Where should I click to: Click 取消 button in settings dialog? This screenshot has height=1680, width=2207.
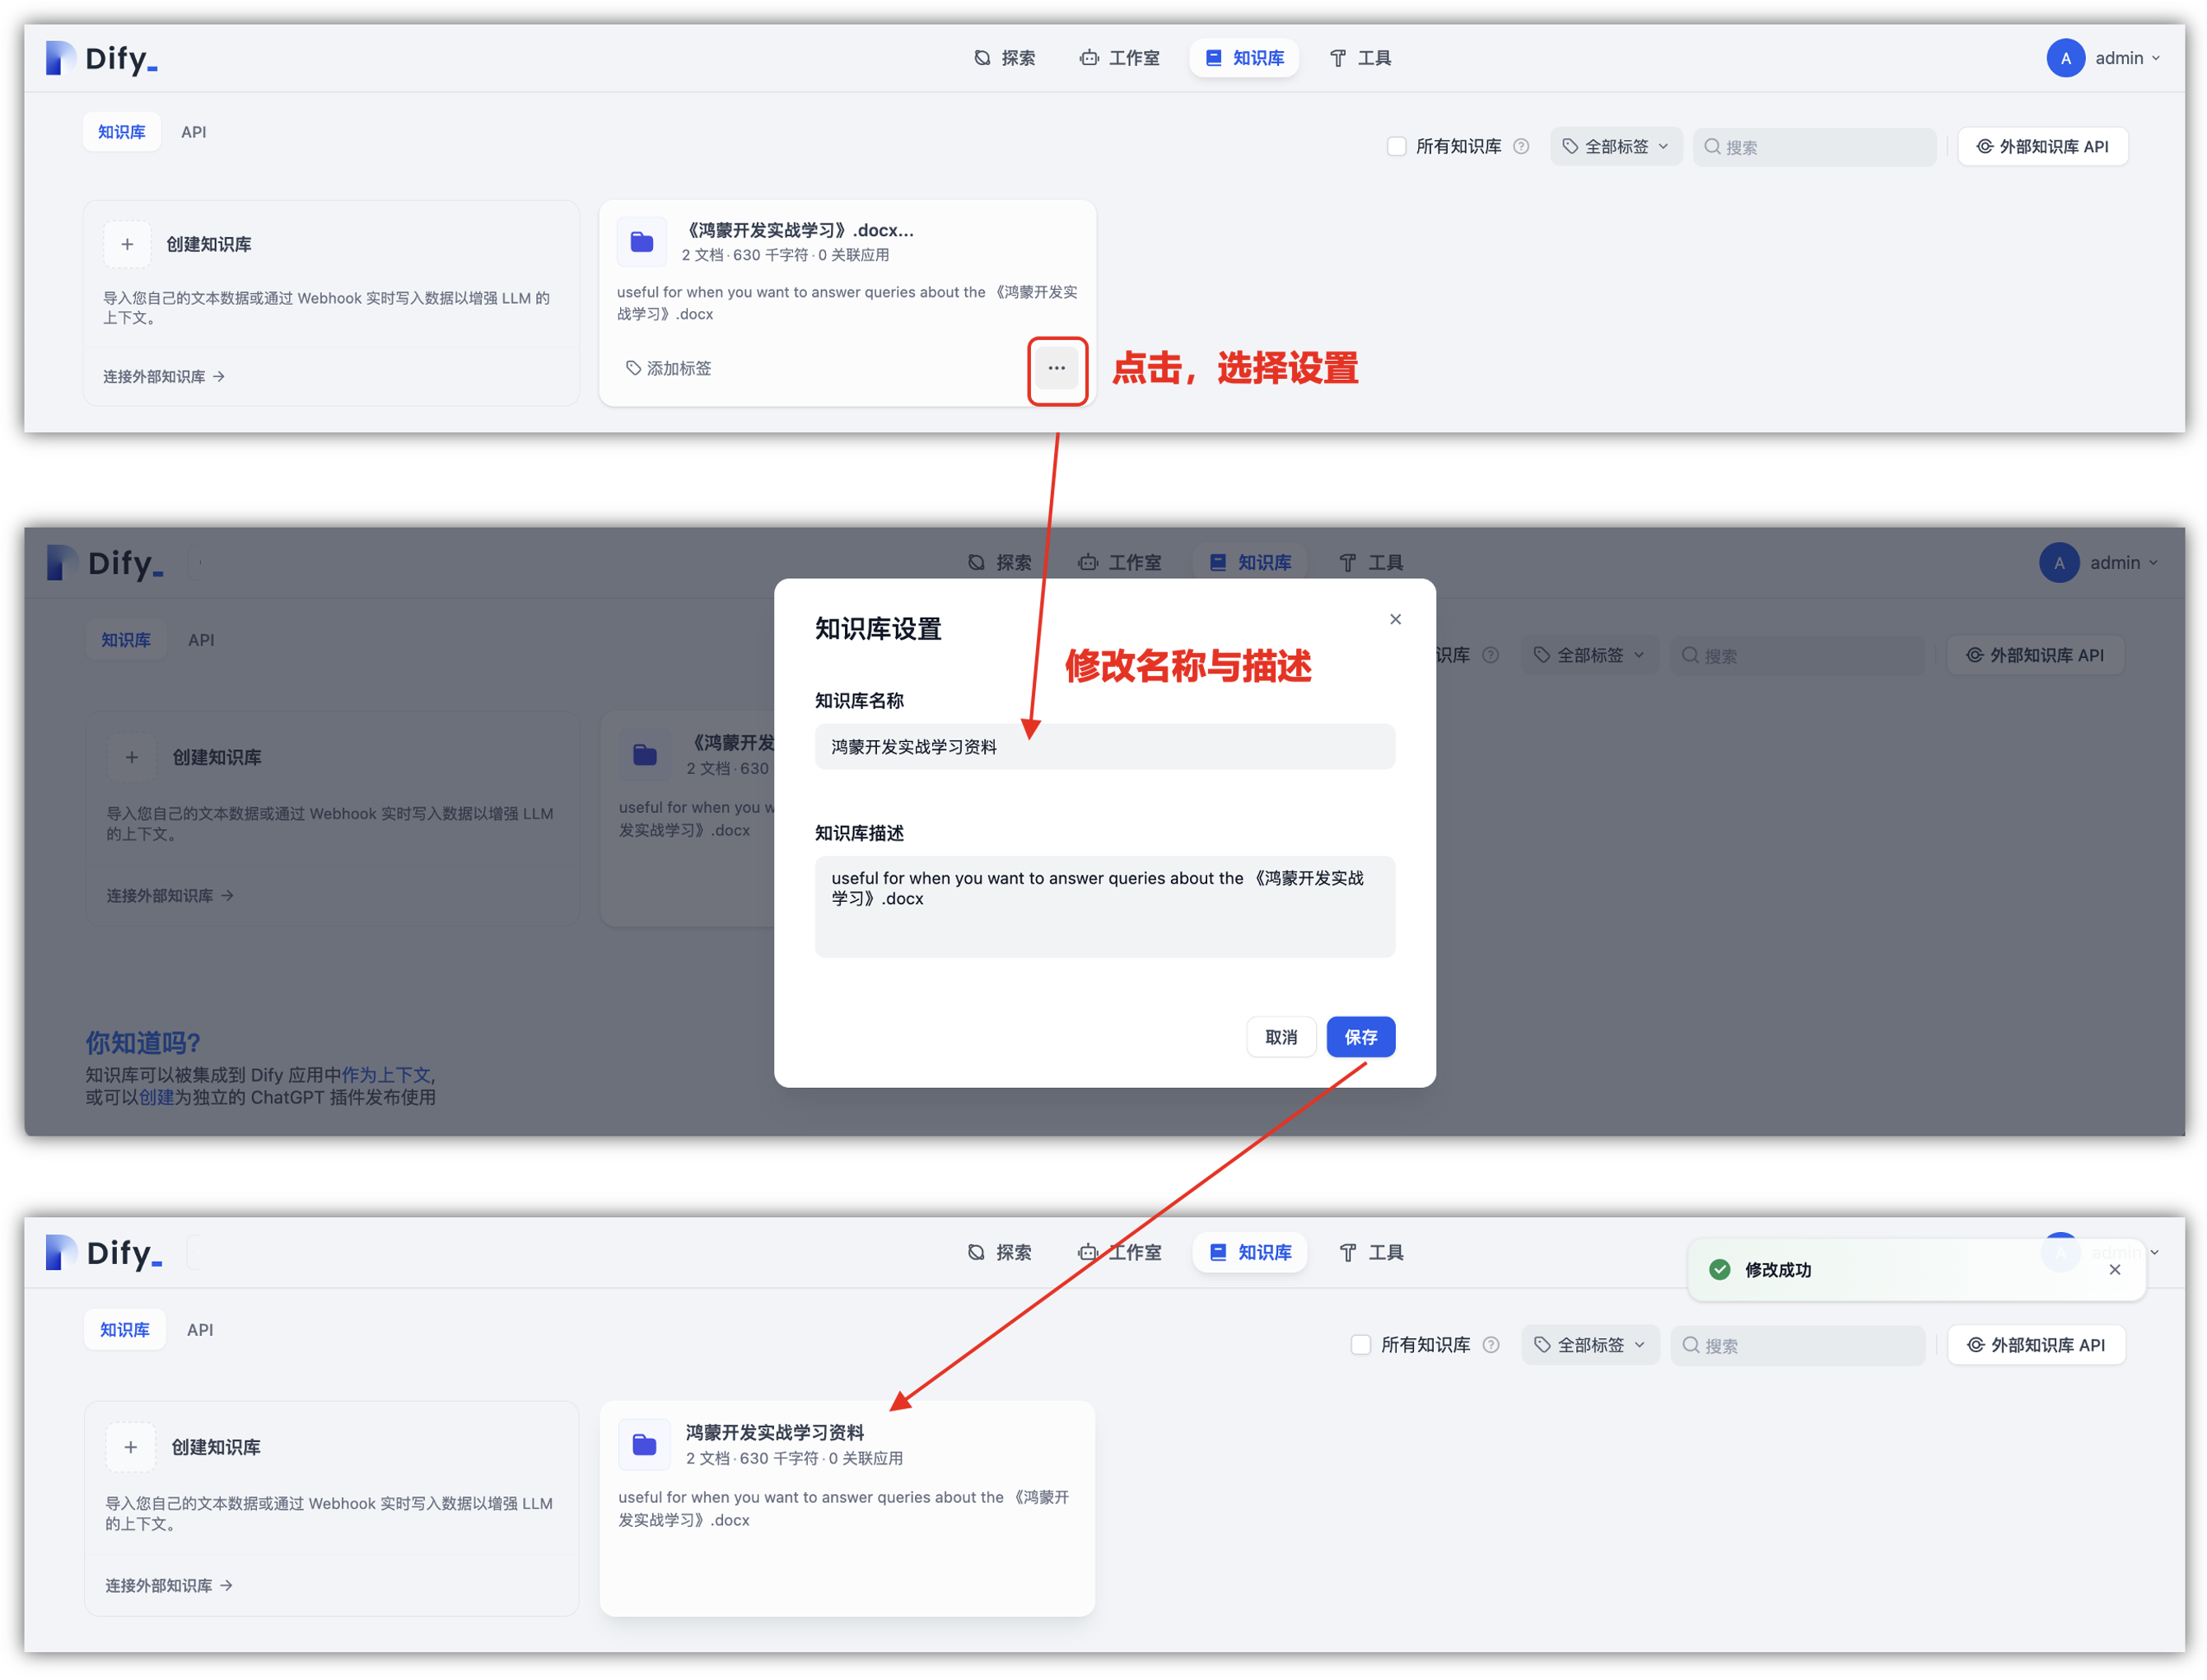1281,1037
